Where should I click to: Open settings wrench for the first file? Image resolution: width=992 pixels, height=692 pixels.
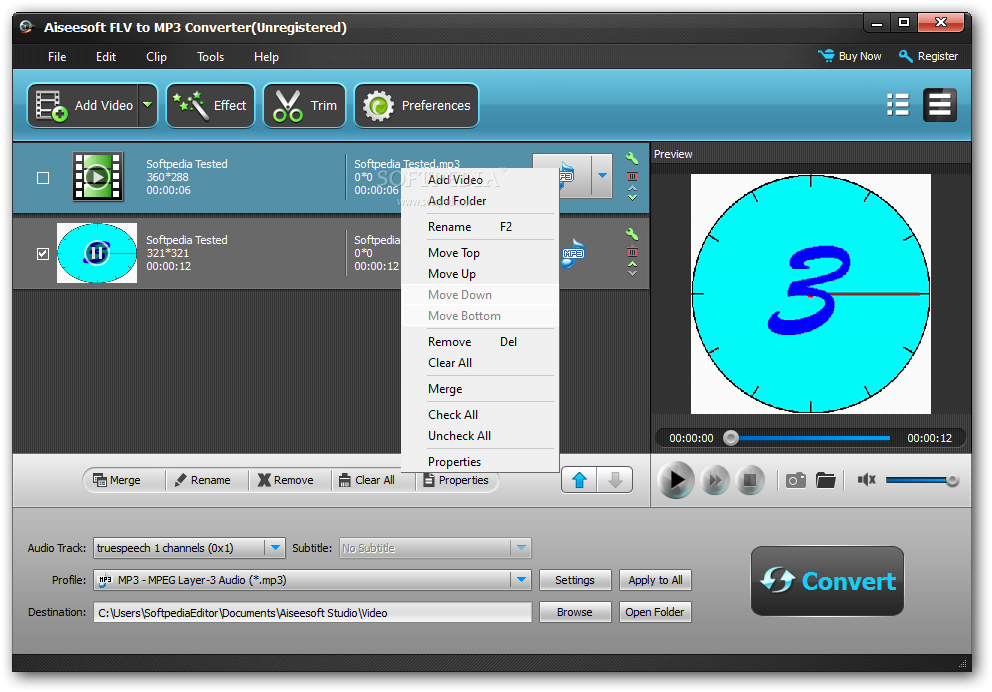[x=631, y=158]
